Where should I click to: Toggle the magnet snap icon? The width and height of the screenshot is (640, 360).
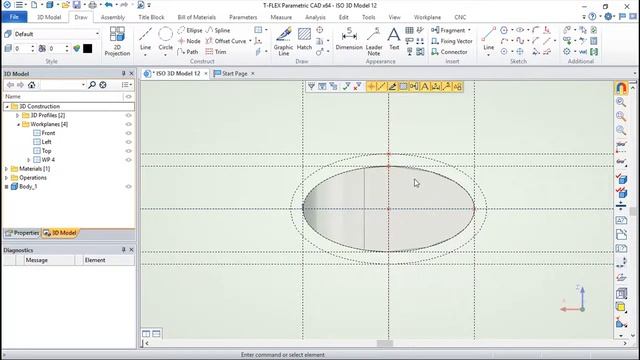621,88
